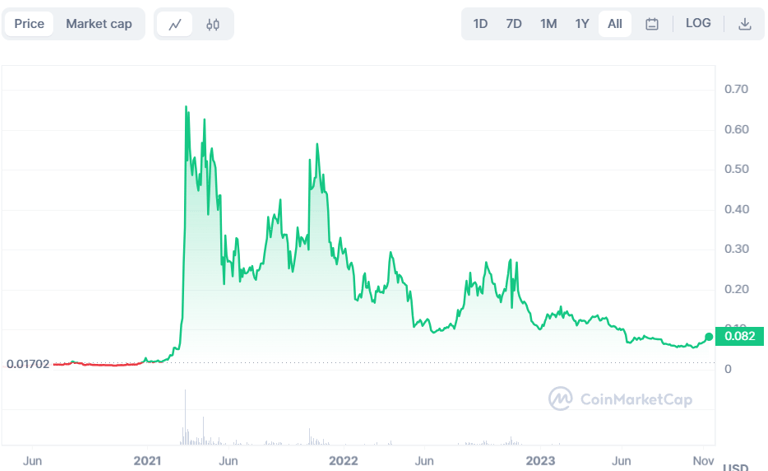The image size is (768, 471).
Task: Click the tallest volume bar in 2021
Action: pos(186,418)
